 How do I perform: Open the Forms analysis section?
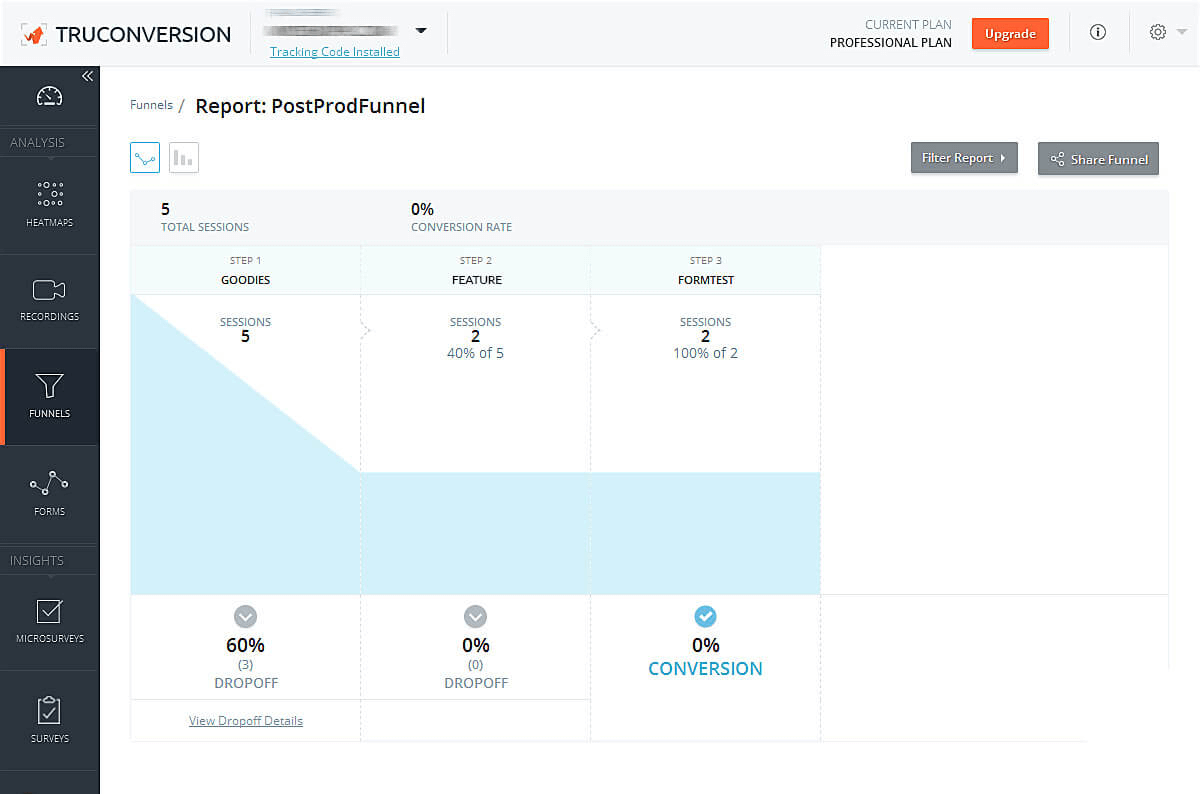(x=49, y=494)
